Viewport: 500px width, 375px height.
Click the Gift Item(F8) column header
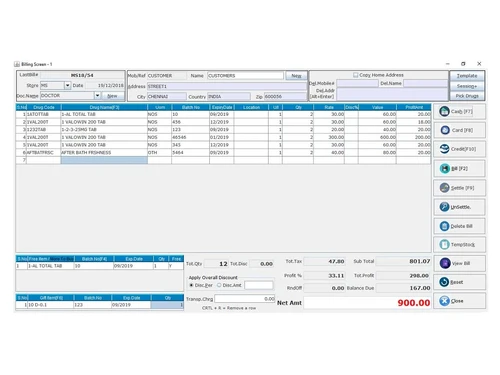coord(51,298)
